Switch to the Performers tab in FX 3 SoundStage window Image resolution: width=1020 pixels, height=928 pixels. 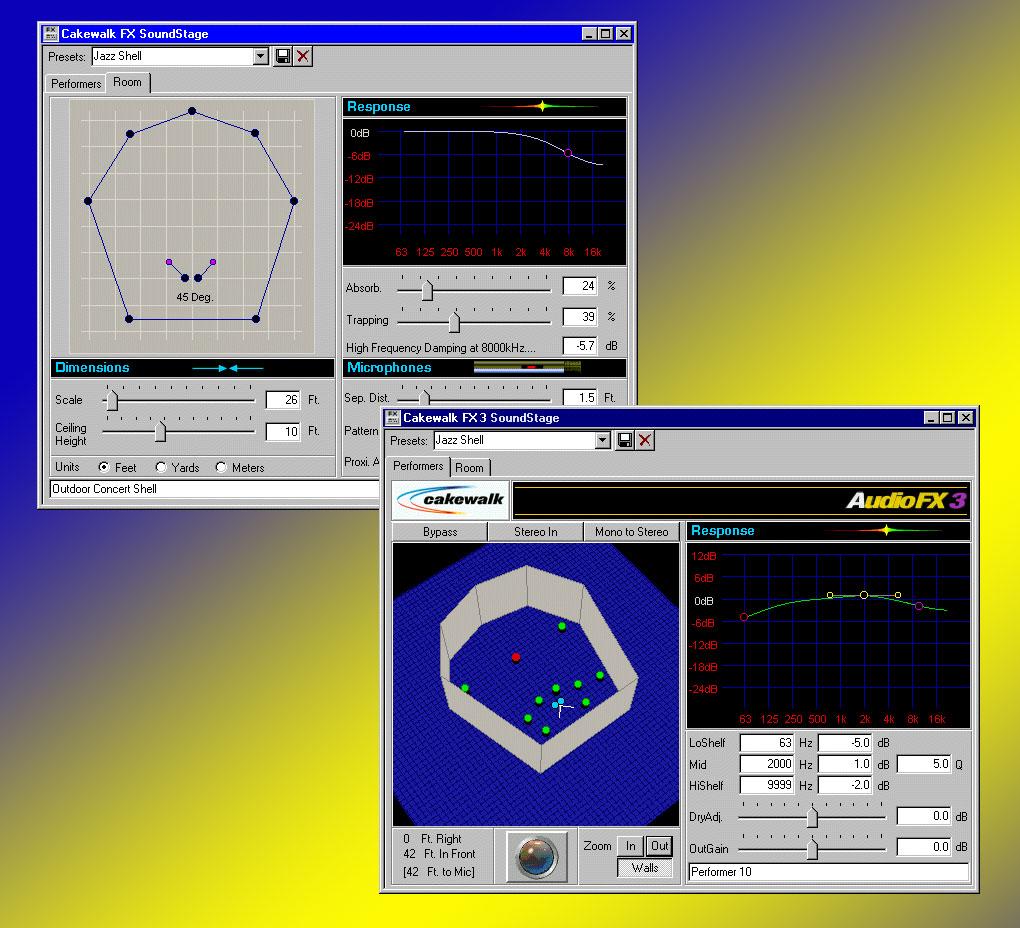coord(418,466)
